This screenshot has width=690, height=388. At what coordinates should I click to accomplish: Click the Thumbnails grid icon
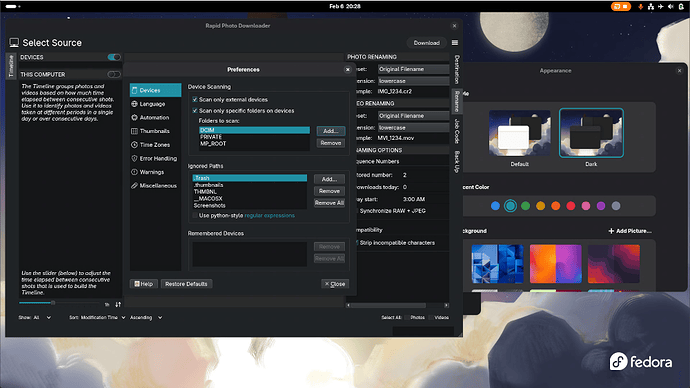pos(135,131)
